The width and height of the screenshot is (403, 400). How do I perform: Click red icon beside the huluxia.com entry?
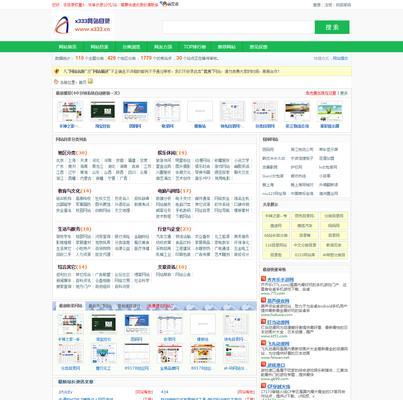click(263, 300)
